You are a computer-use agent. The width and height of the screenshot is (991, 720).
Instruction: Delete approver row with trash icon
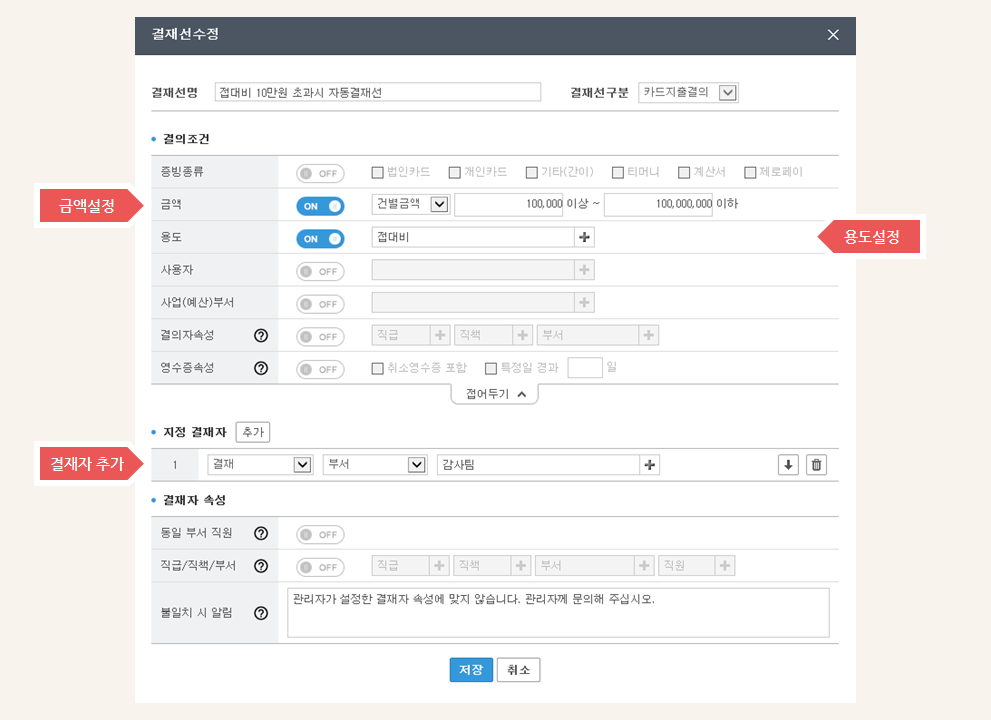pyautogui.click(x=817, y=465)
